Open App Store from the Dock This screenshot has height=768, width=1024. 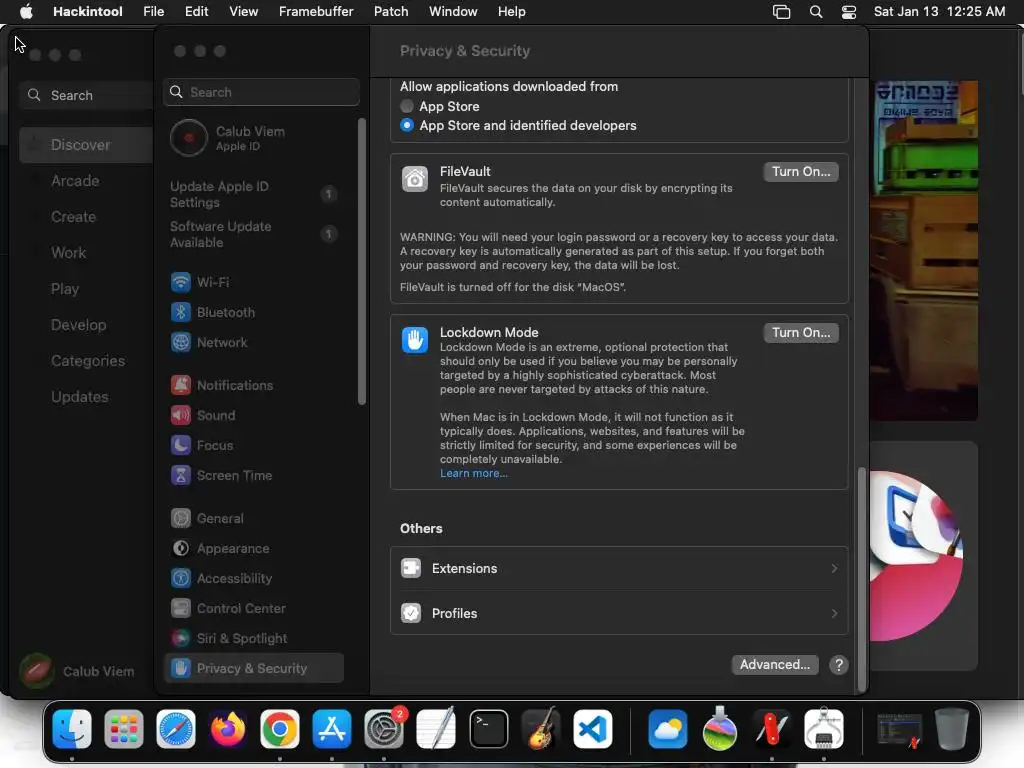coord(332,729)
